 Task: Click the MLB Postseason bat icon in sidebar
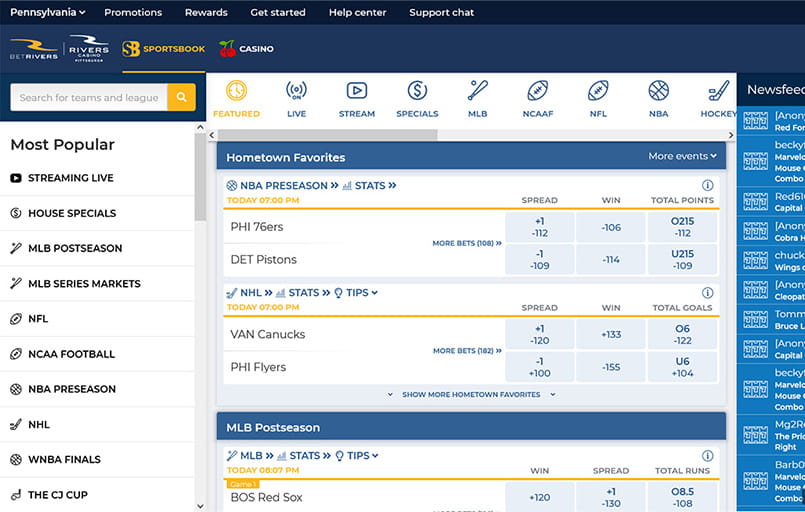(x=16, y=248)
